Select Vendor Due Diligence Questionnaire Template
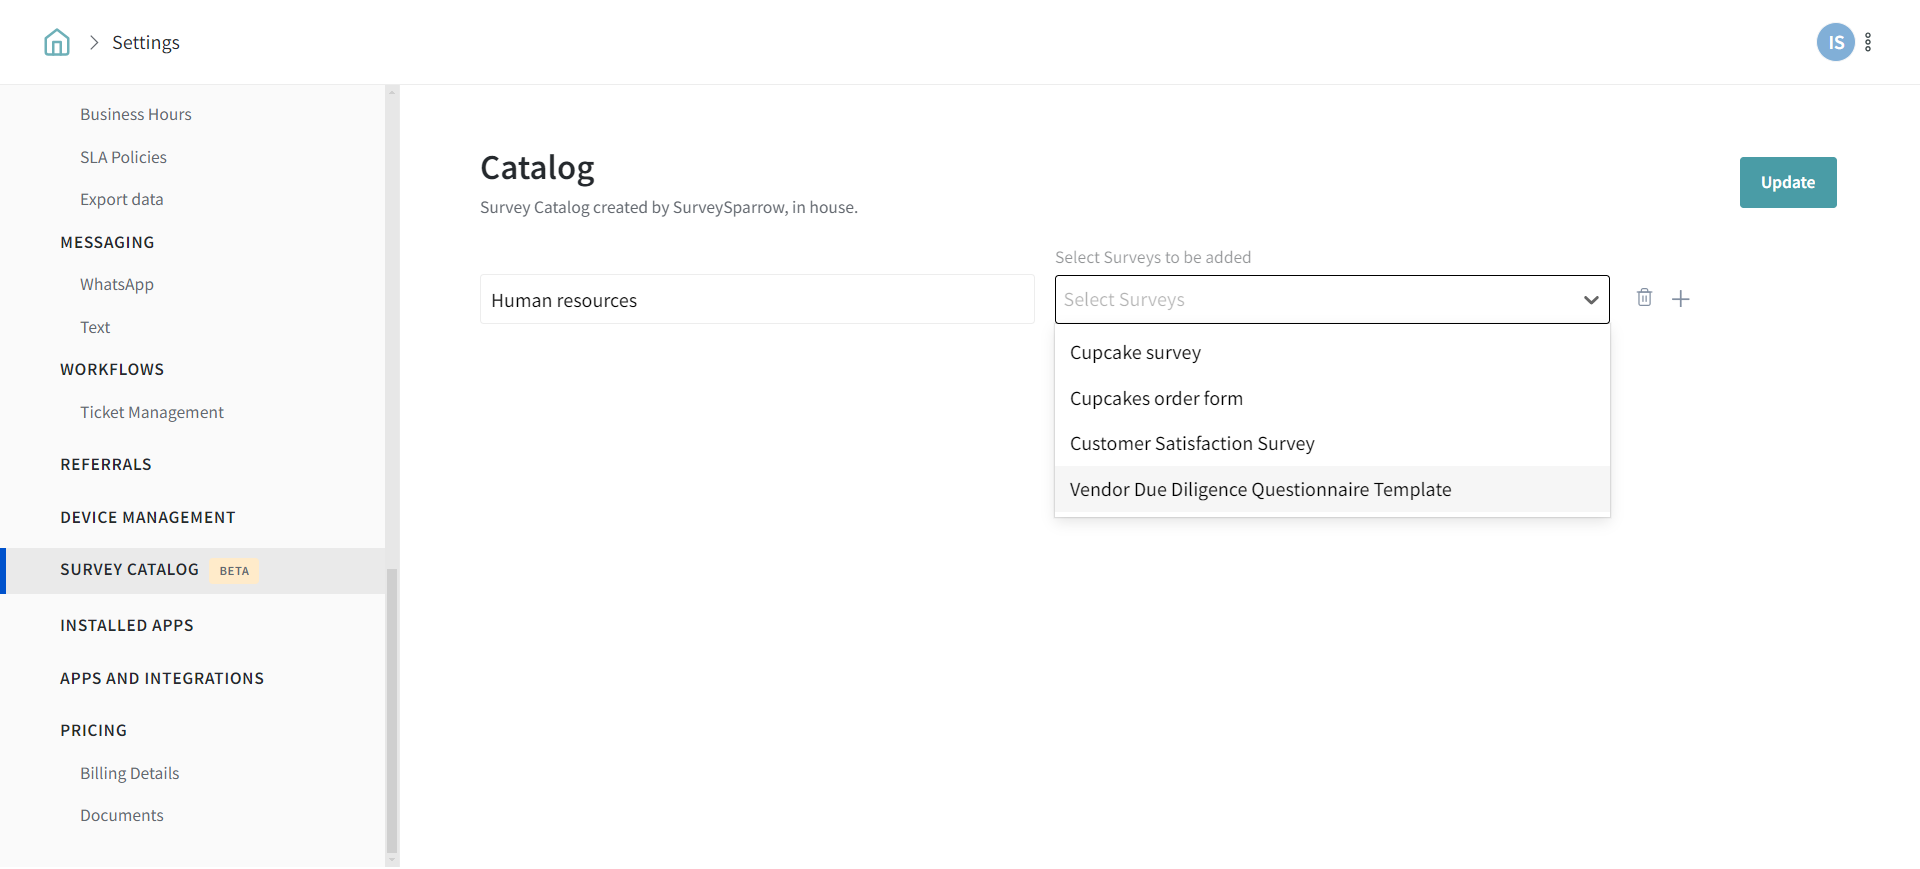1920x869 pixels. click(1260, 490)
